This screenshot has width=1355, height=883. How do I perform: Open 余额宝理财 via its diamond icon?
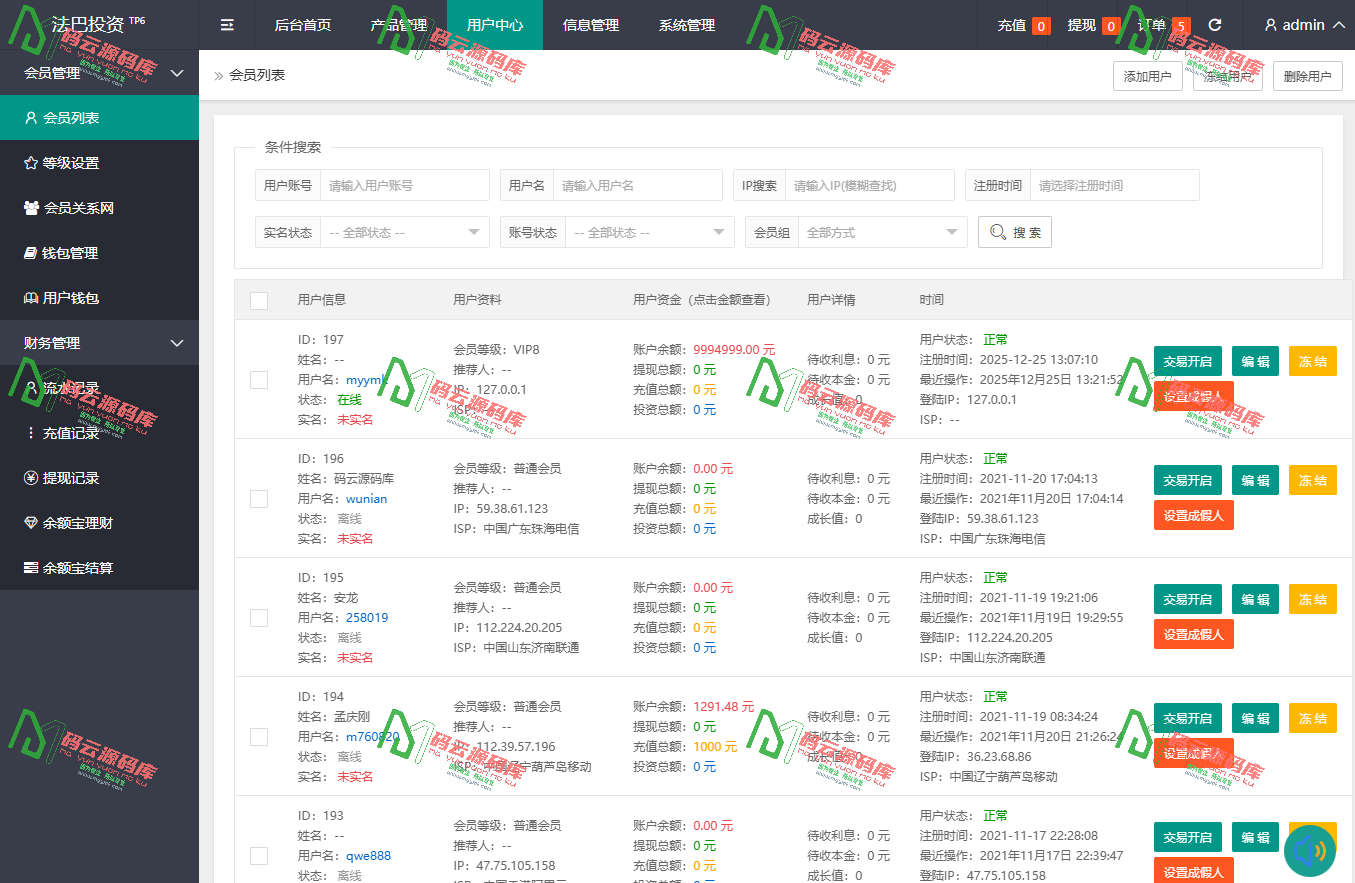coord(30,522)
